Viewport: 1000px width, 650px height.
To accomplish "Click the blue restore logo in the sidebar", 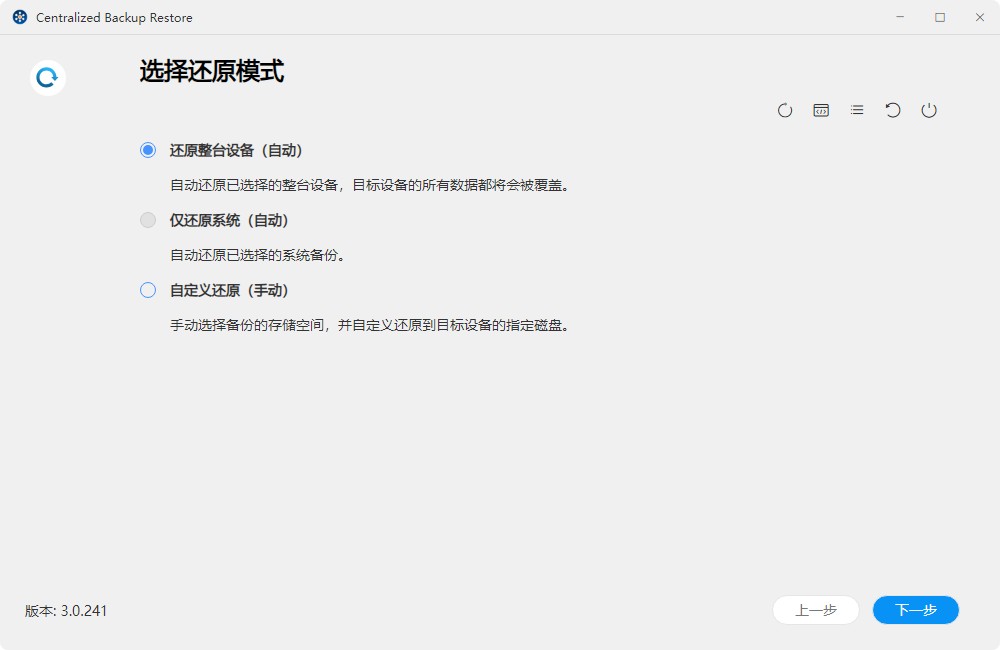I will [46, 77].
